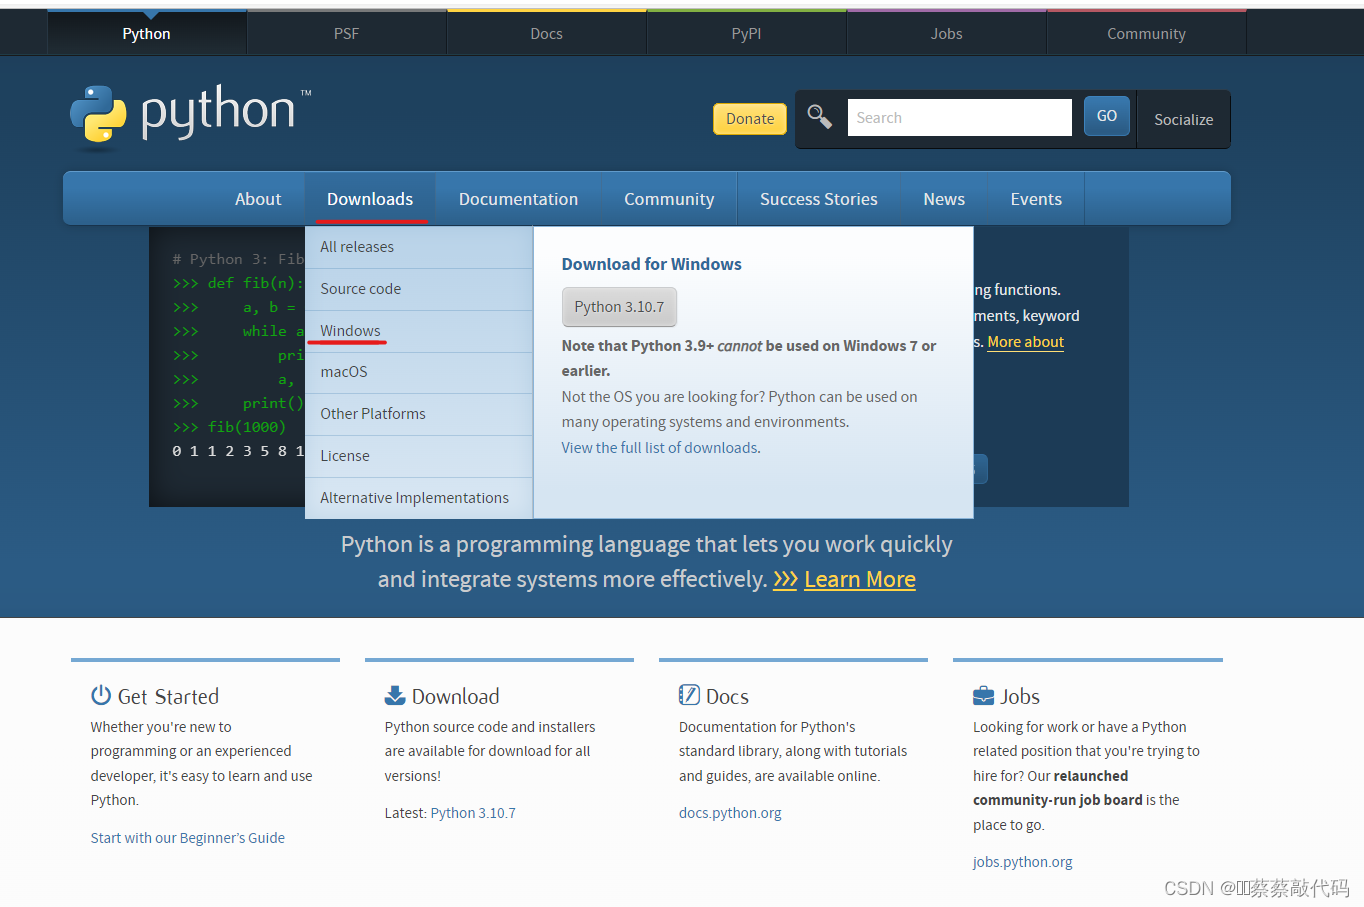Click the Download for Windows heading

(x=652, y=264)
